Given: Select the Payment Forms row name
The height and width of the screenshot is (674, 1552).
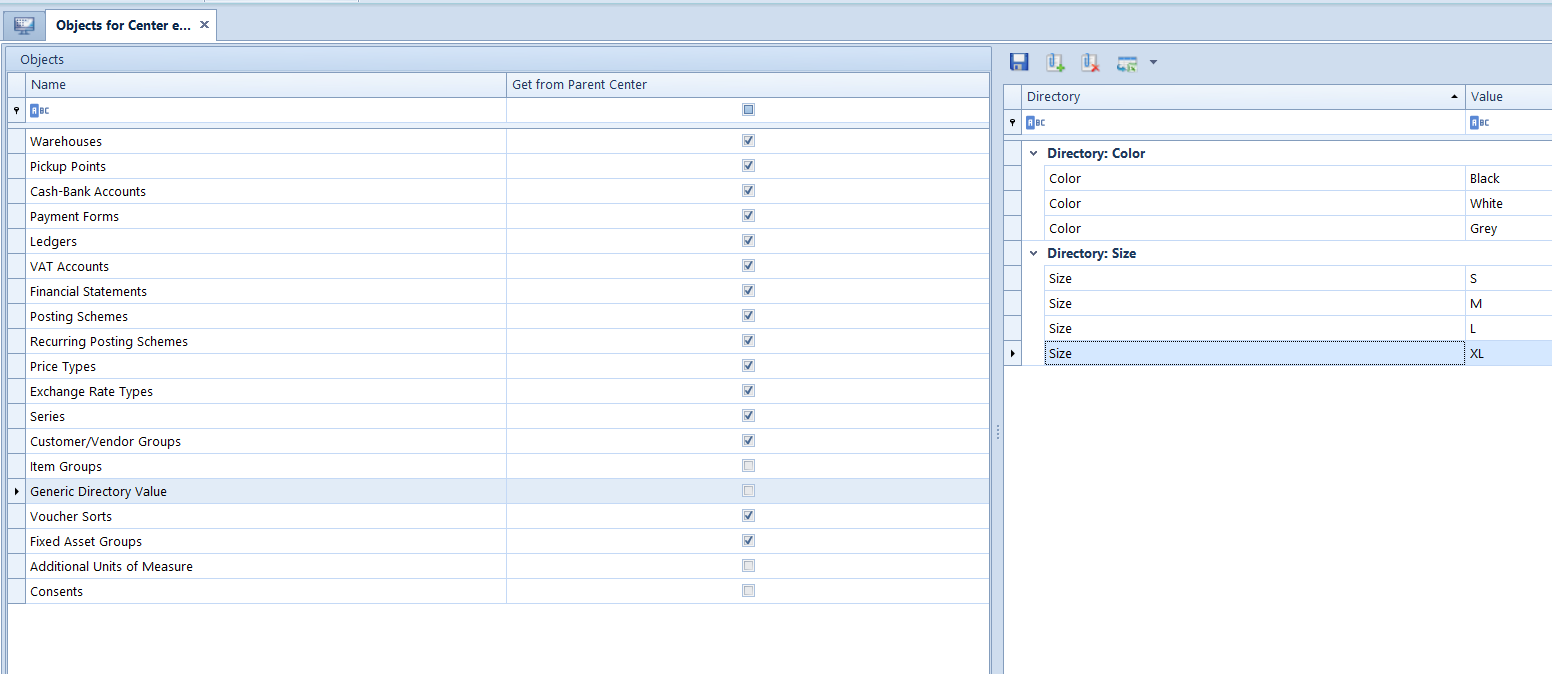Looking at the screenshot, I should [74, 217].
